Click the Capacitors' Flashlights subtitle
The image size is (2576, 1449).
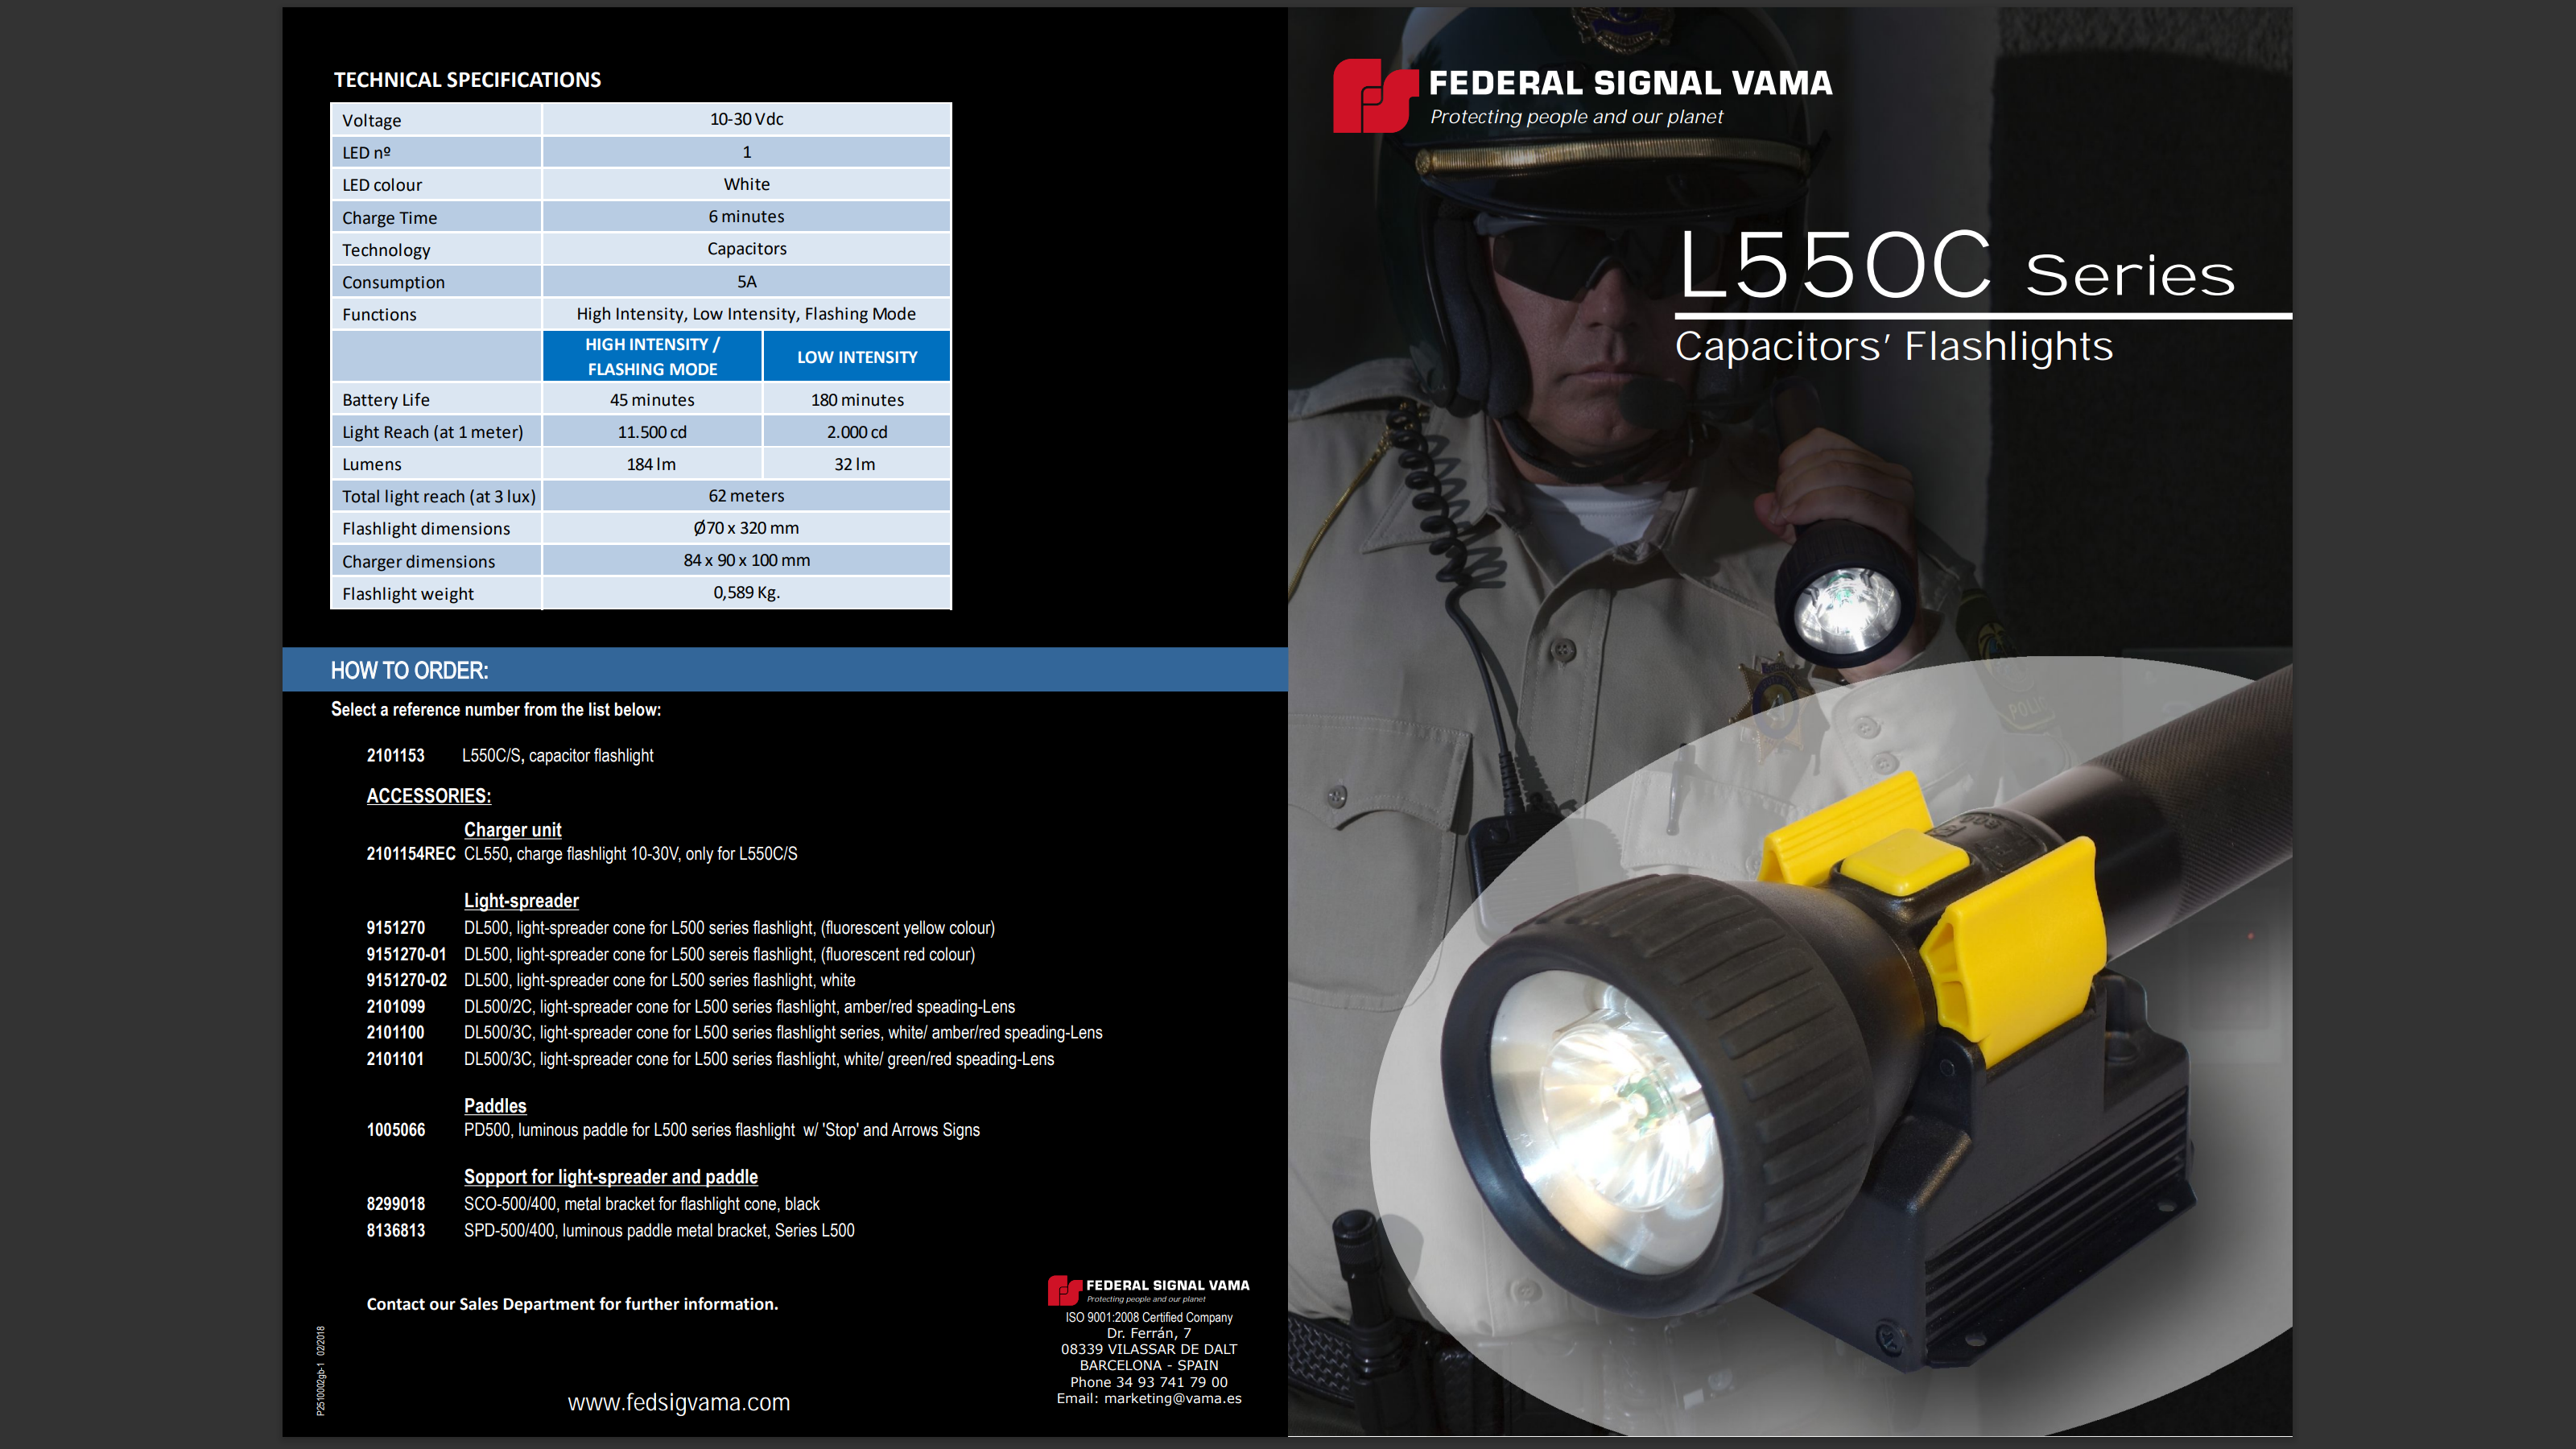1894,346
